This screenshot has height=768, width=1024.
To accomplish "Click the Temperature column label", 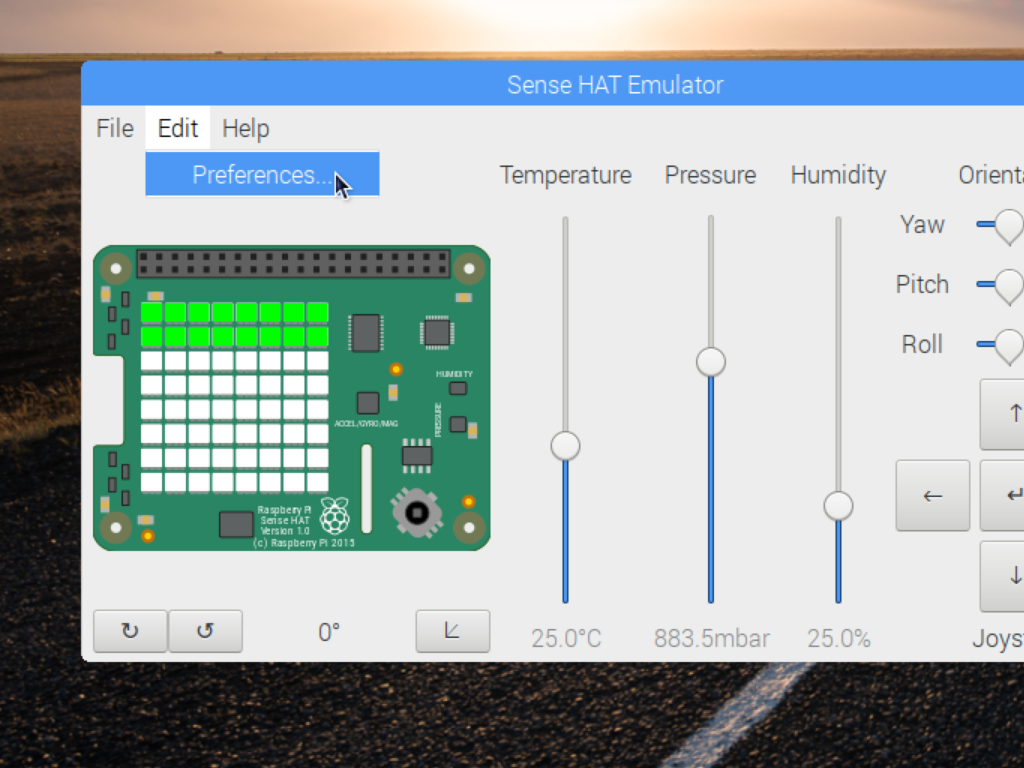I will pyautogui.click(x=566, y=175).
